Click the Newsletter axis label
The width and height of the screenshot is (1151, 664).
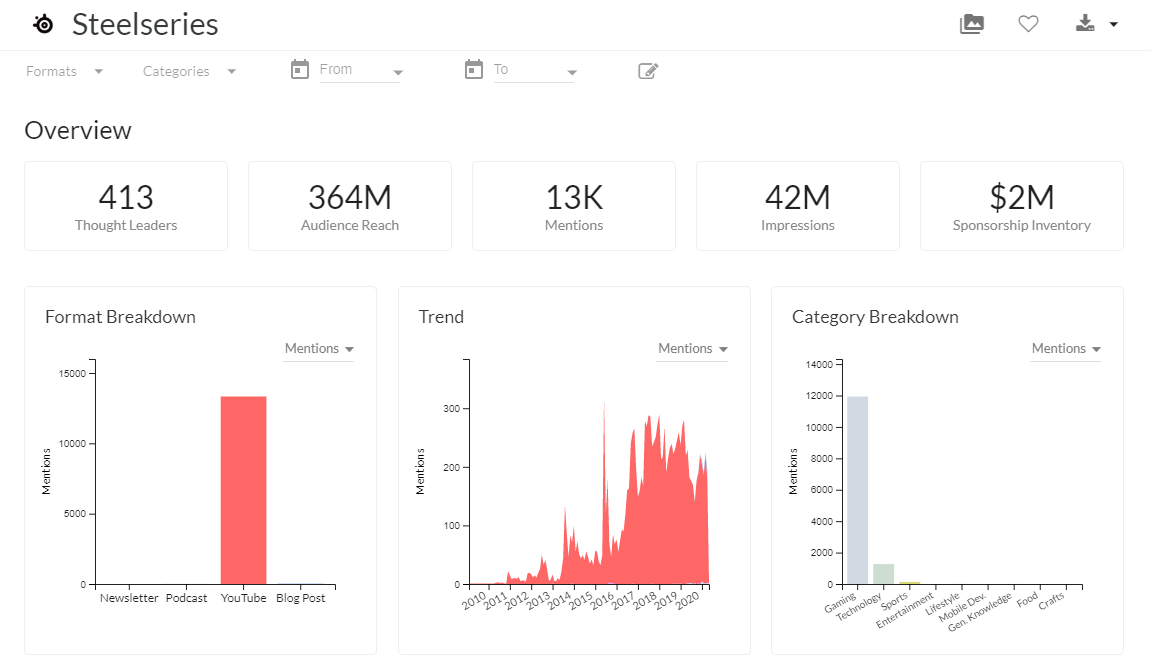coord(129,598)
